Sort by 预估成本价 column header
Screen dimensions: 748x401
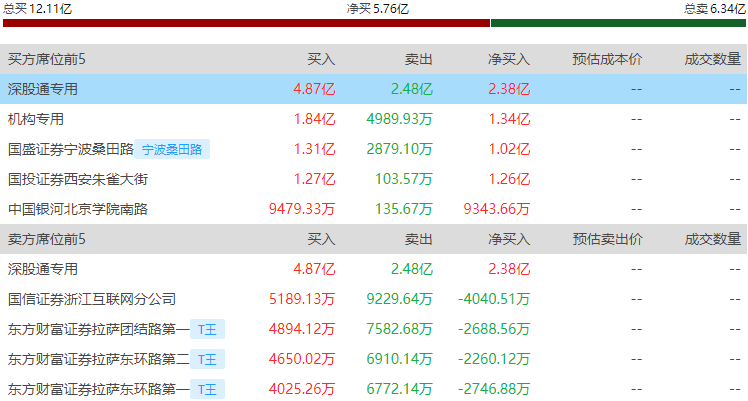(607, 59)
